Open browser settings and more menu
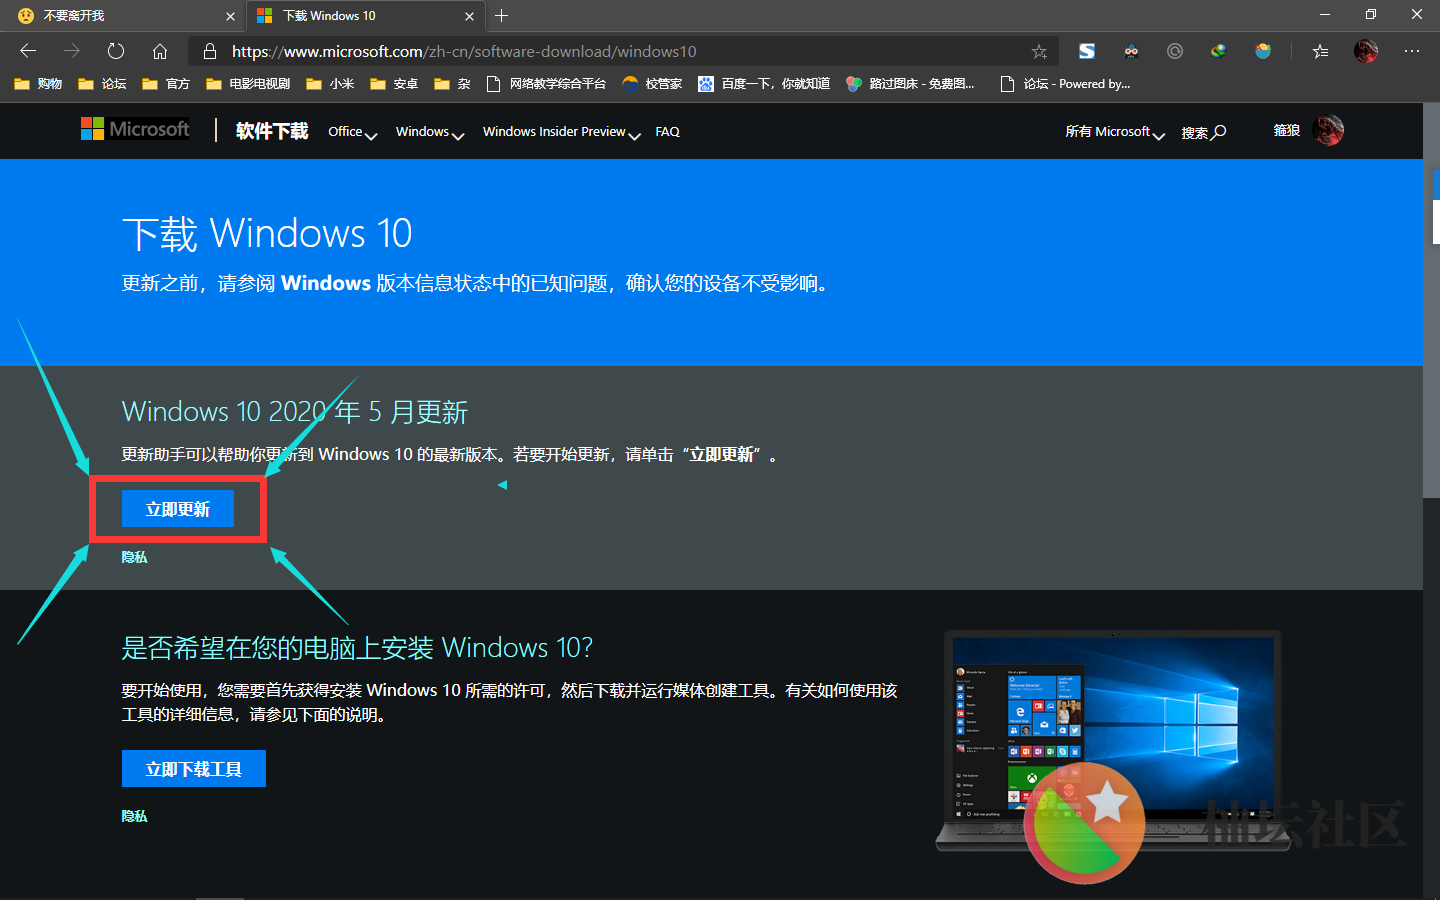The height and width of the screenshot is (900, 1440). (1412, 51)
